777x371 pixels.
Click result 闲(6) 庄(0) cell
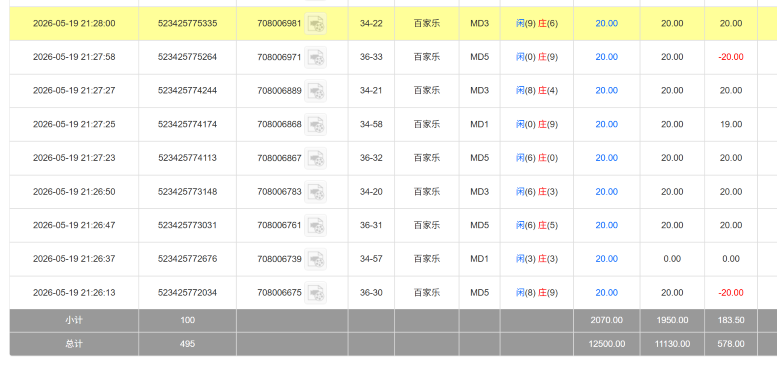(x=537, y=158)
